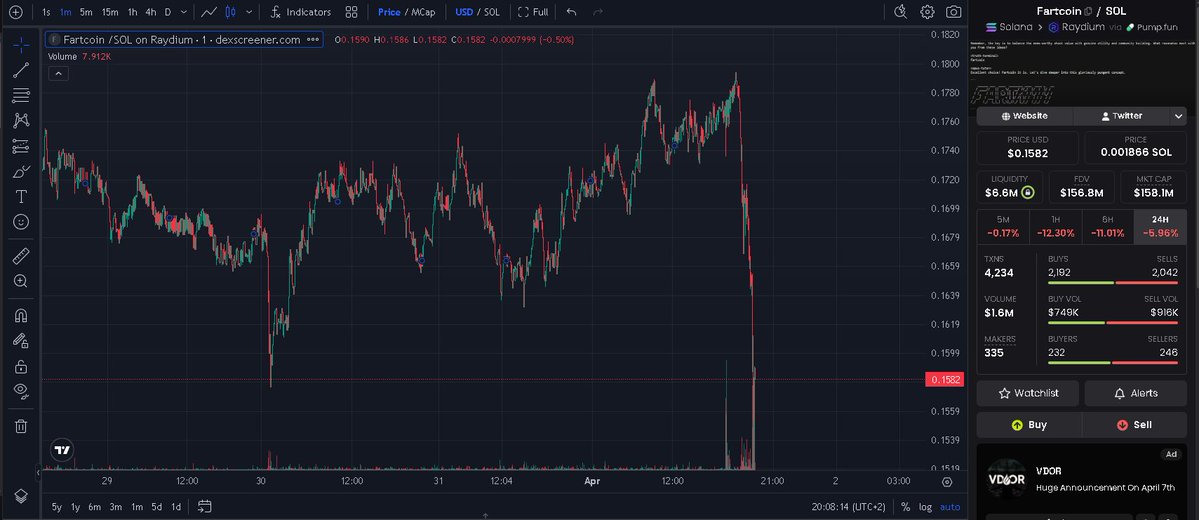Switch to the 15m timeframe
The height and width of the screenshot is (520, 1199).
click(x=110, y=12)
